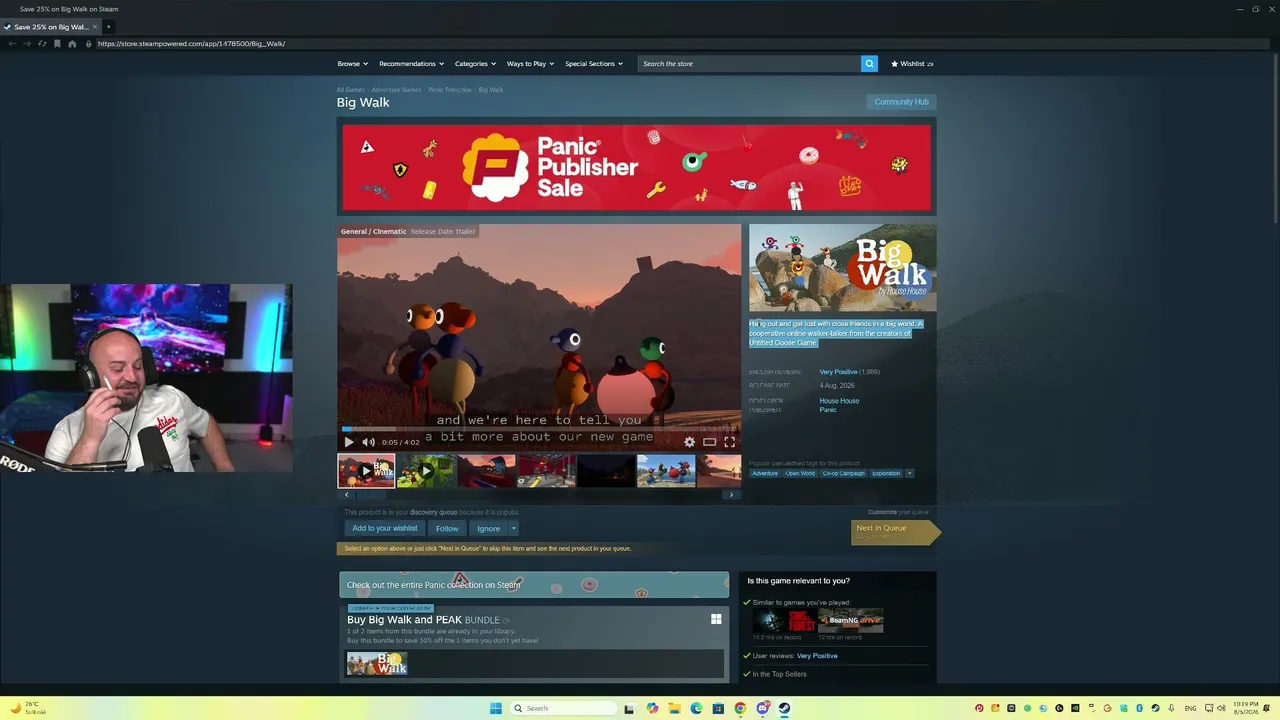Screen dimensions: 1280x720
Task: Open the Wishlist star link
Action: tap(912, 63)
